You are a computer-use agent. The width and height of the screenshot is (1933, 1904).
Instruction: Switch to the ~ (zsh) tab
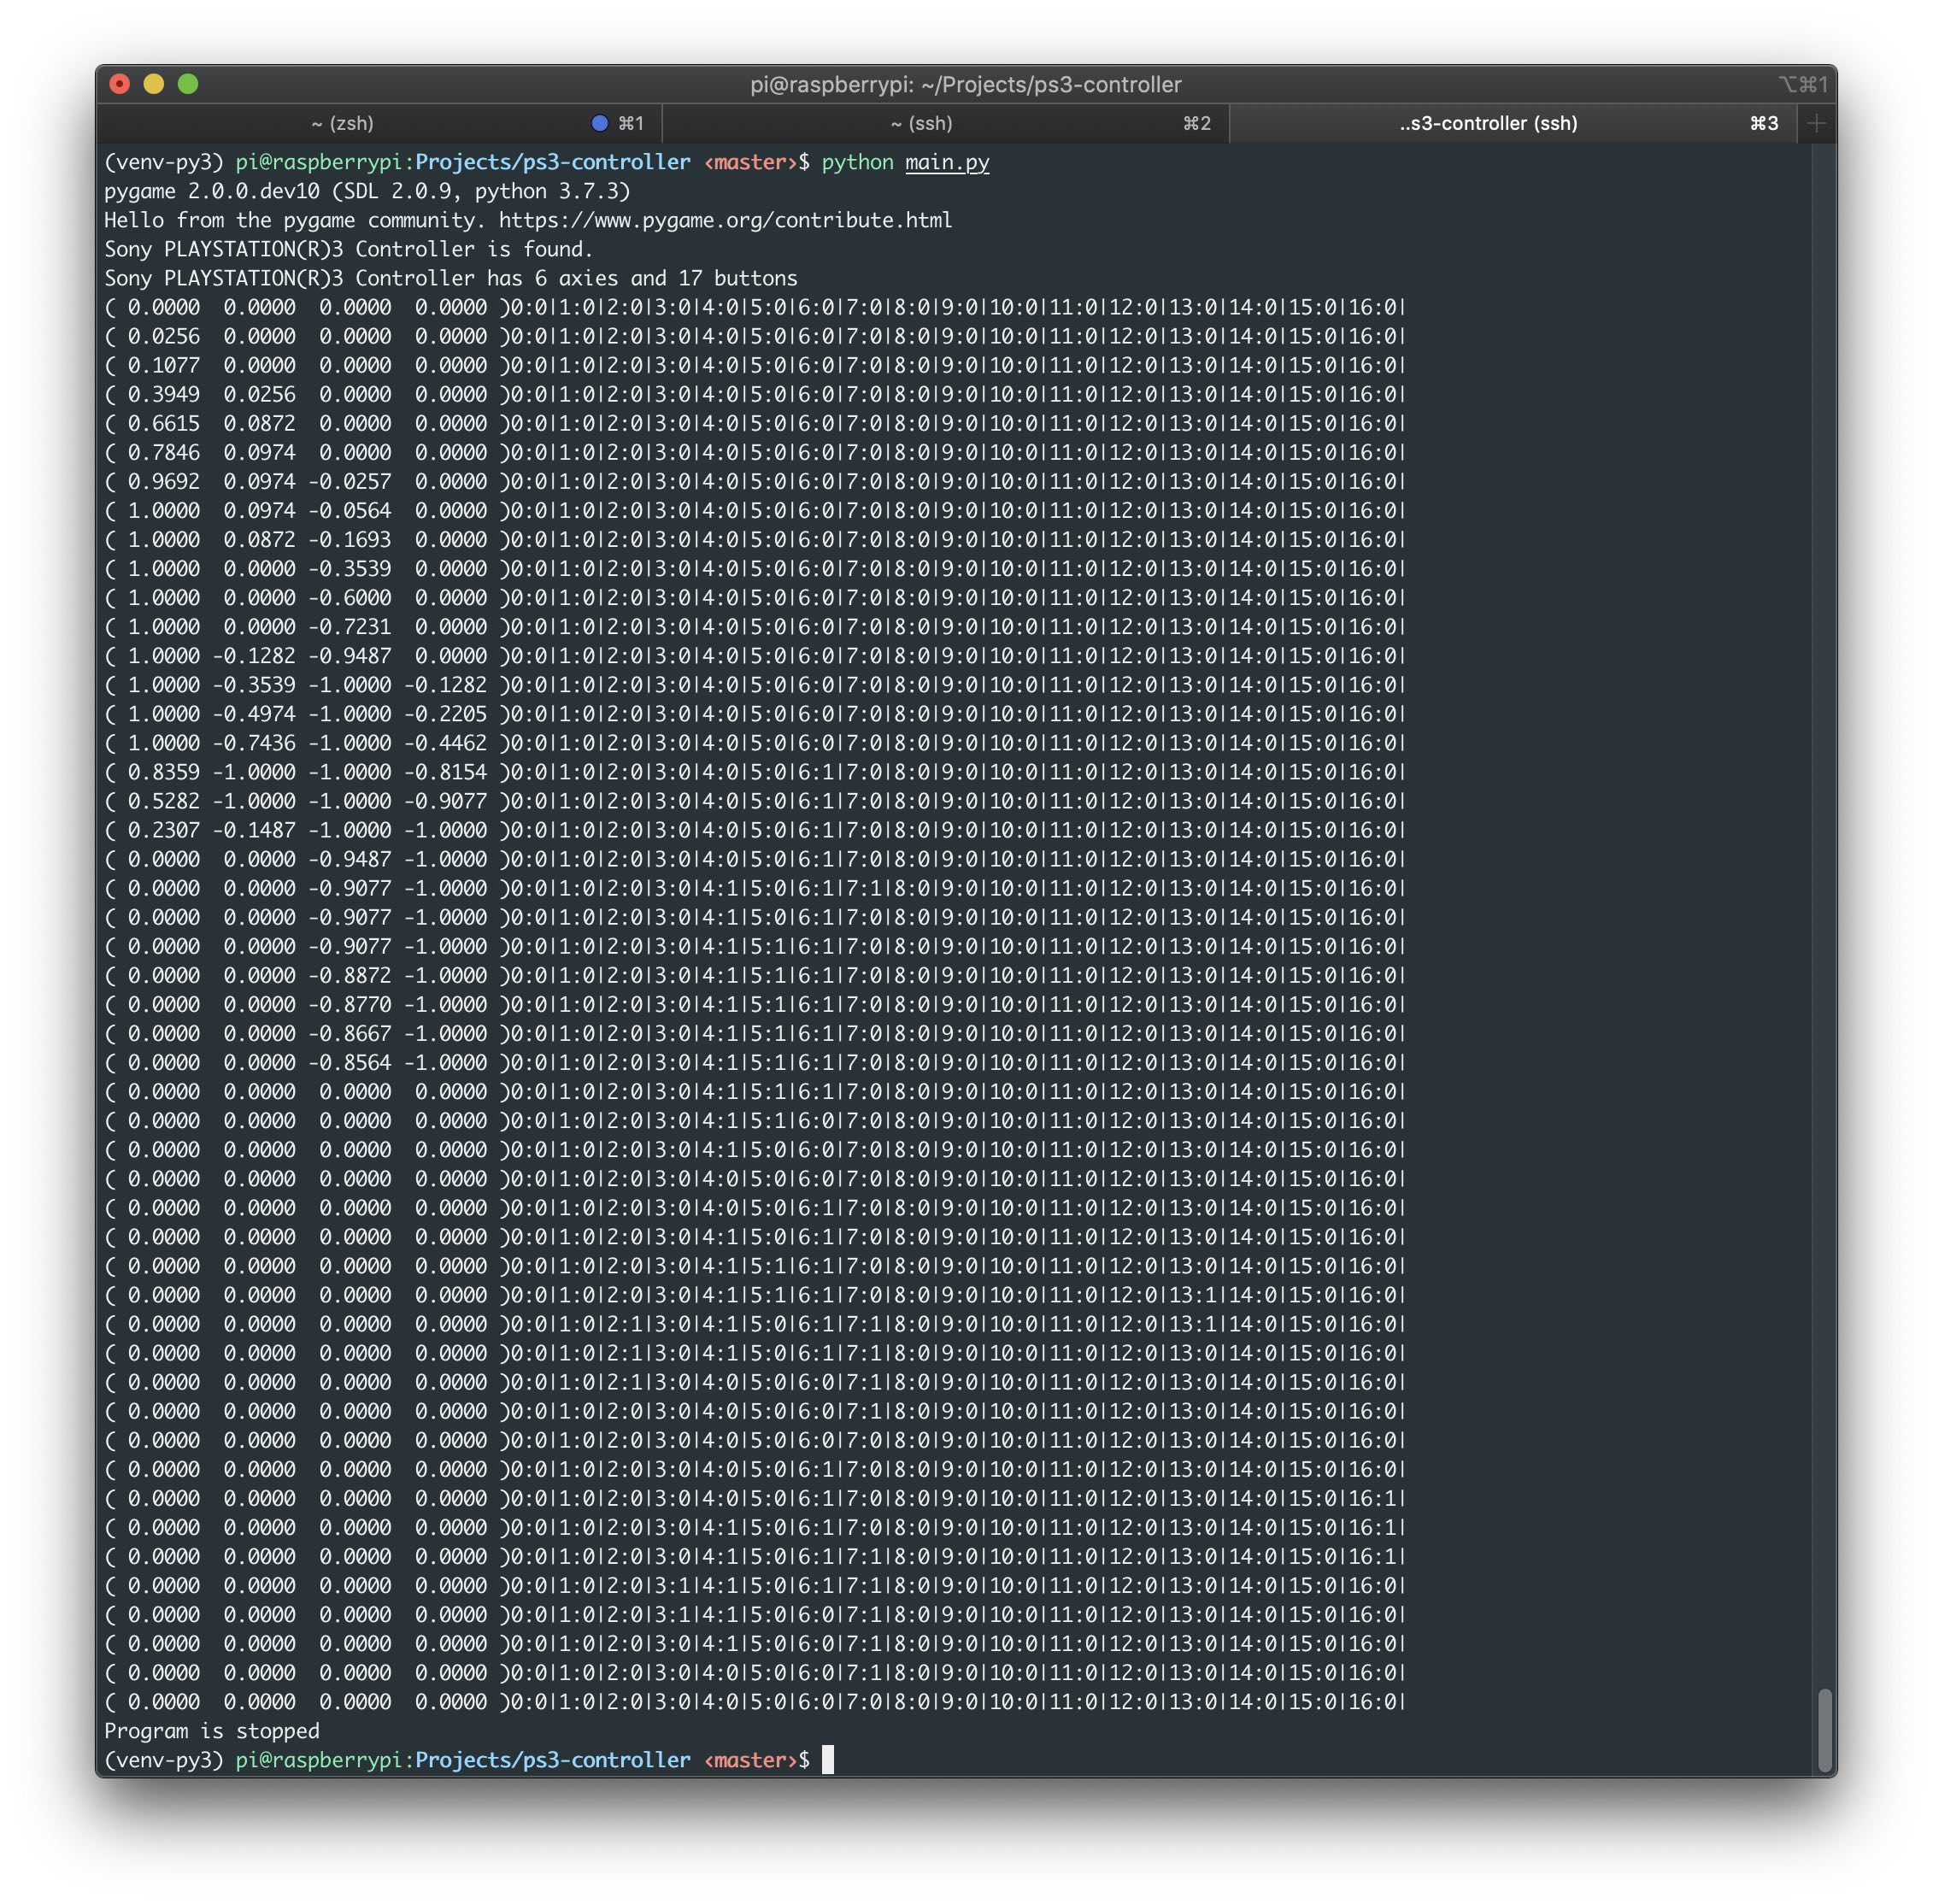tap(342, 123)
